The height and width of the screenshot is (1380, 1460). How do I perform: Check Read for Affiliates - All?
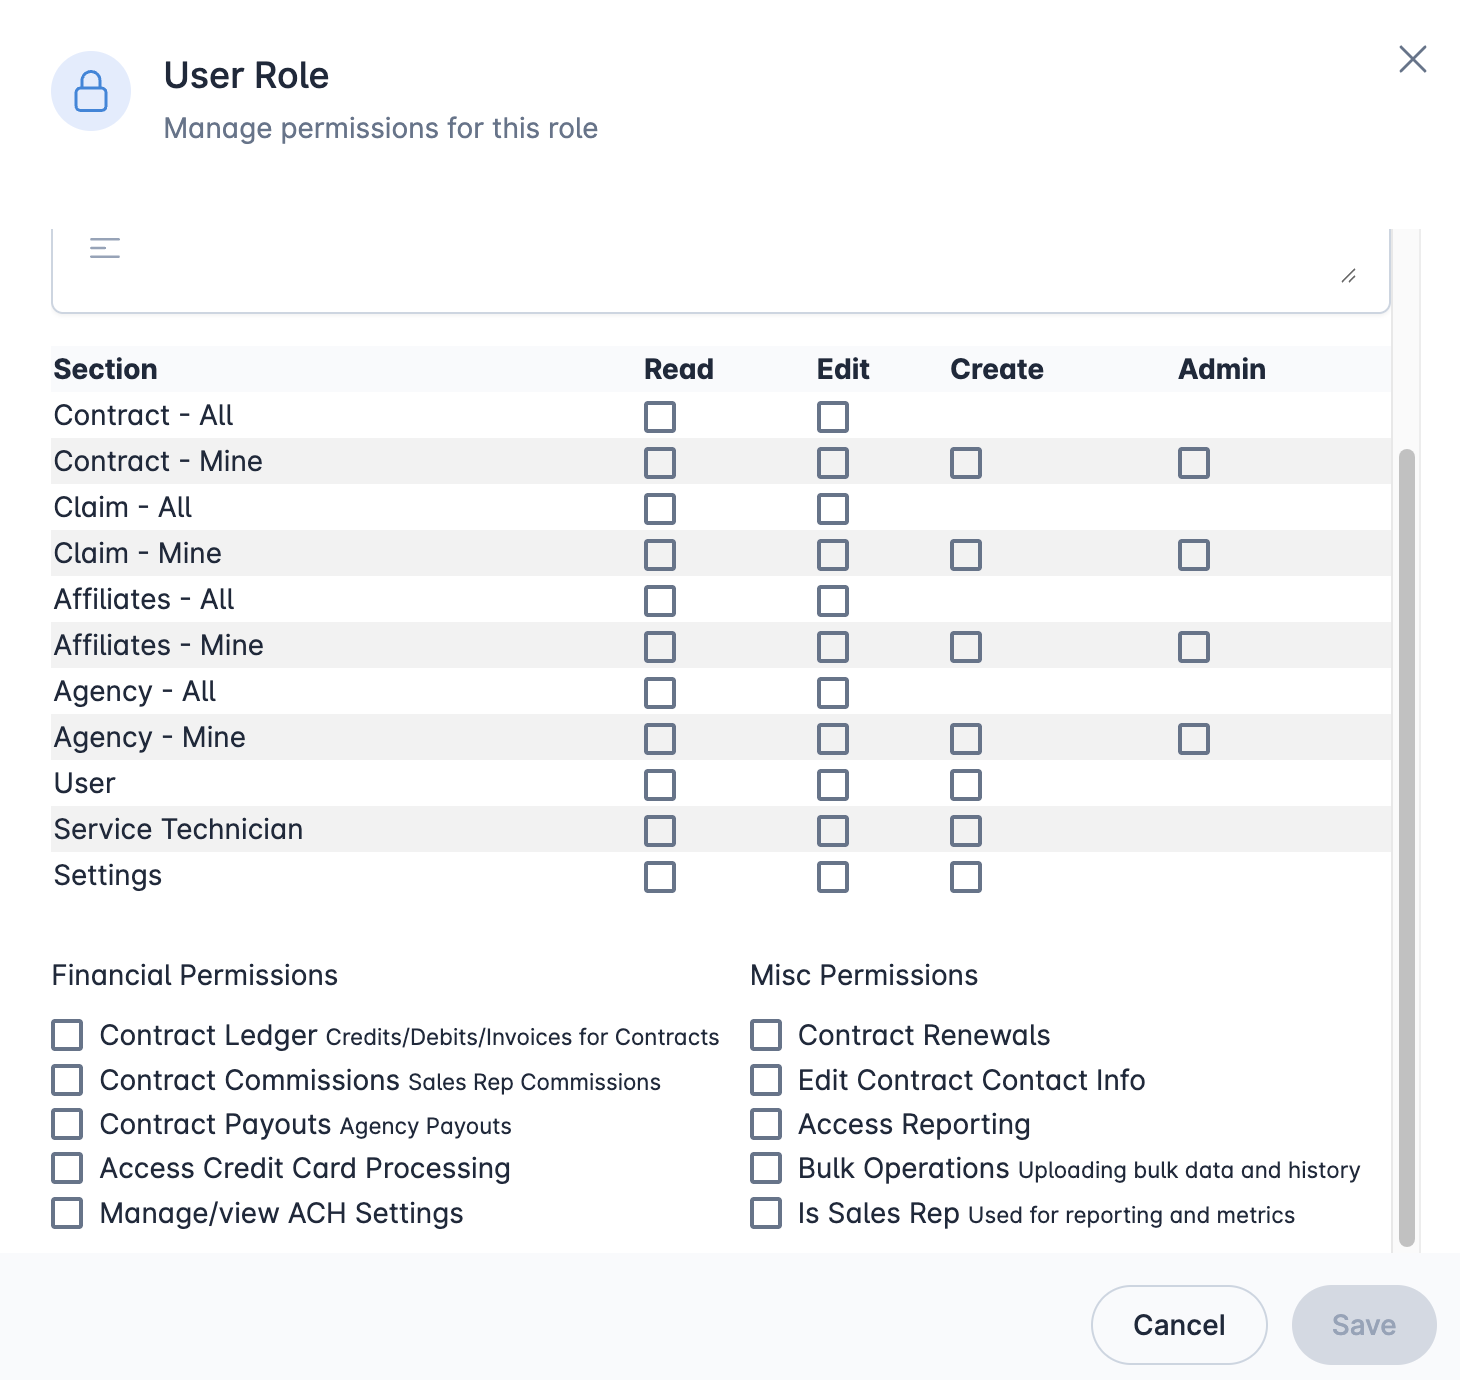pyautogui.click(x=660, y=601)
